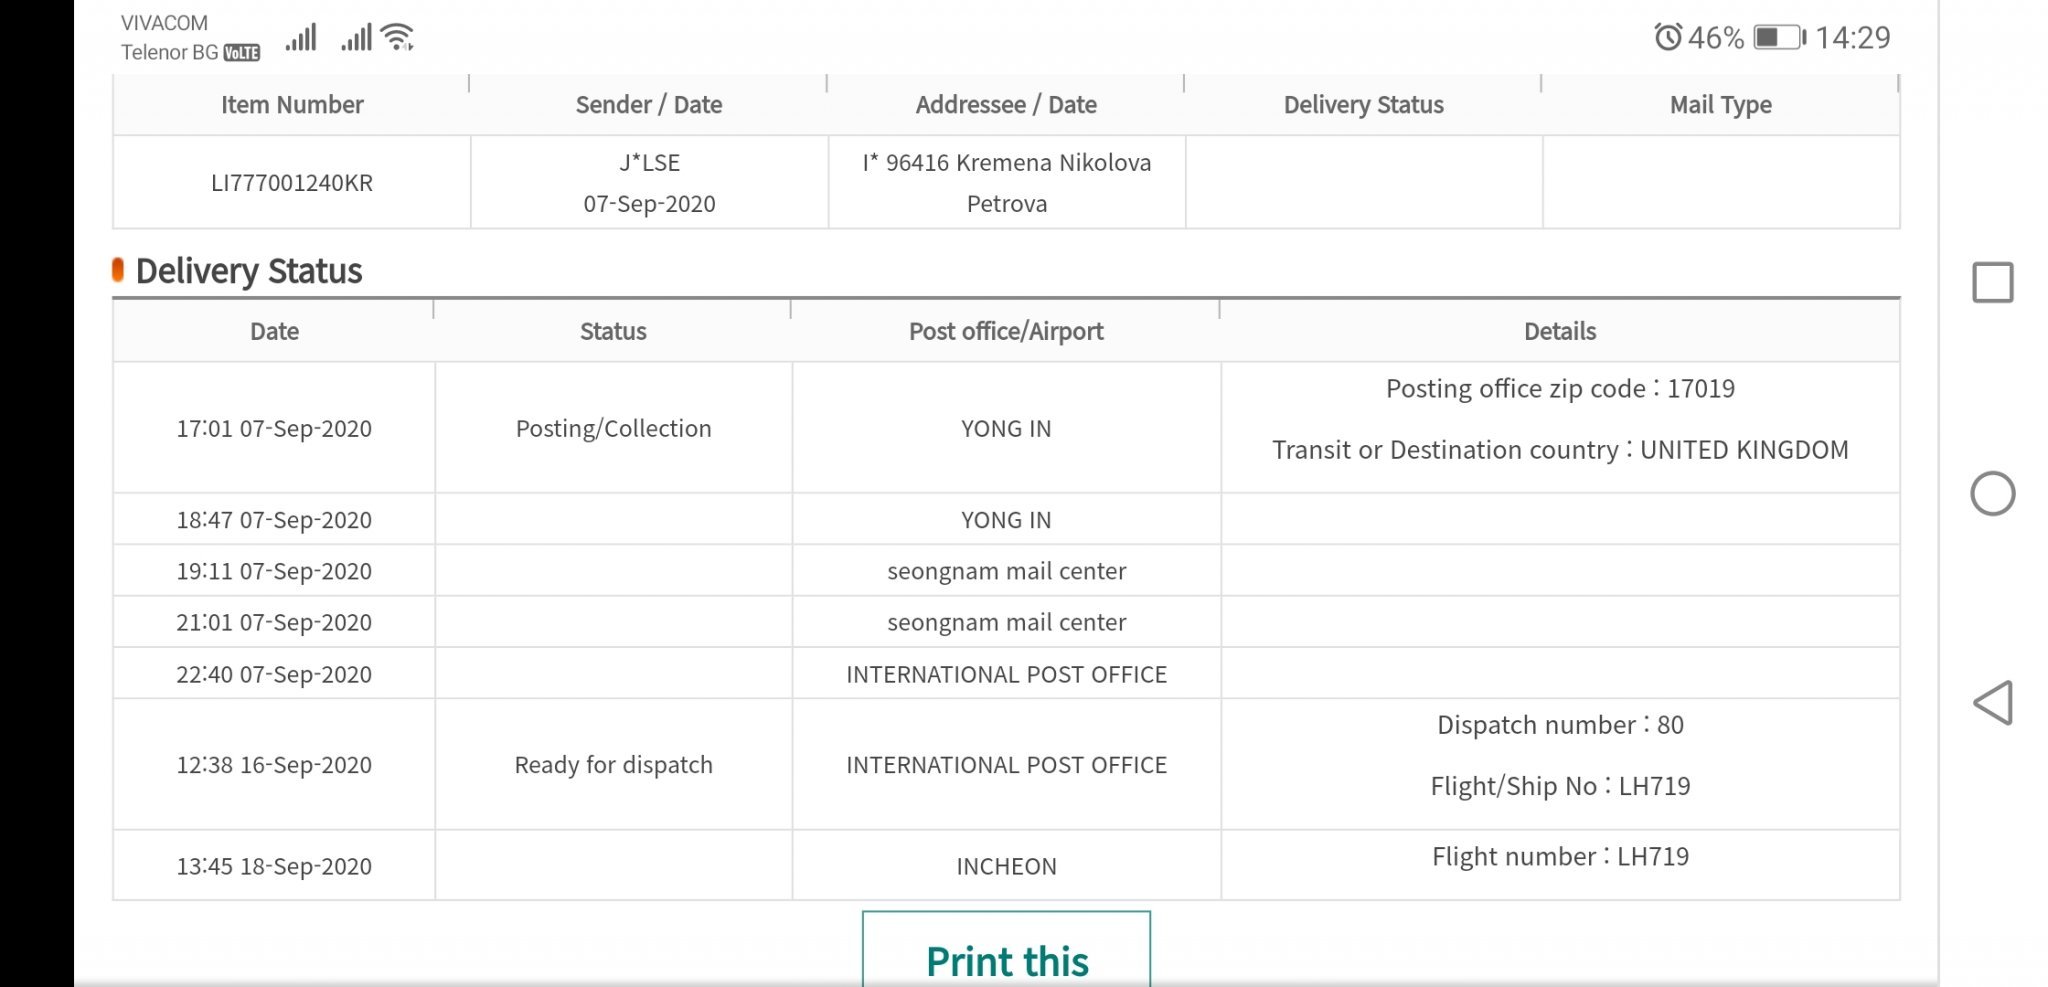The image size is (2048, 987).
Task: Tap the battery indicator icon
Action: coord(1779,38)
